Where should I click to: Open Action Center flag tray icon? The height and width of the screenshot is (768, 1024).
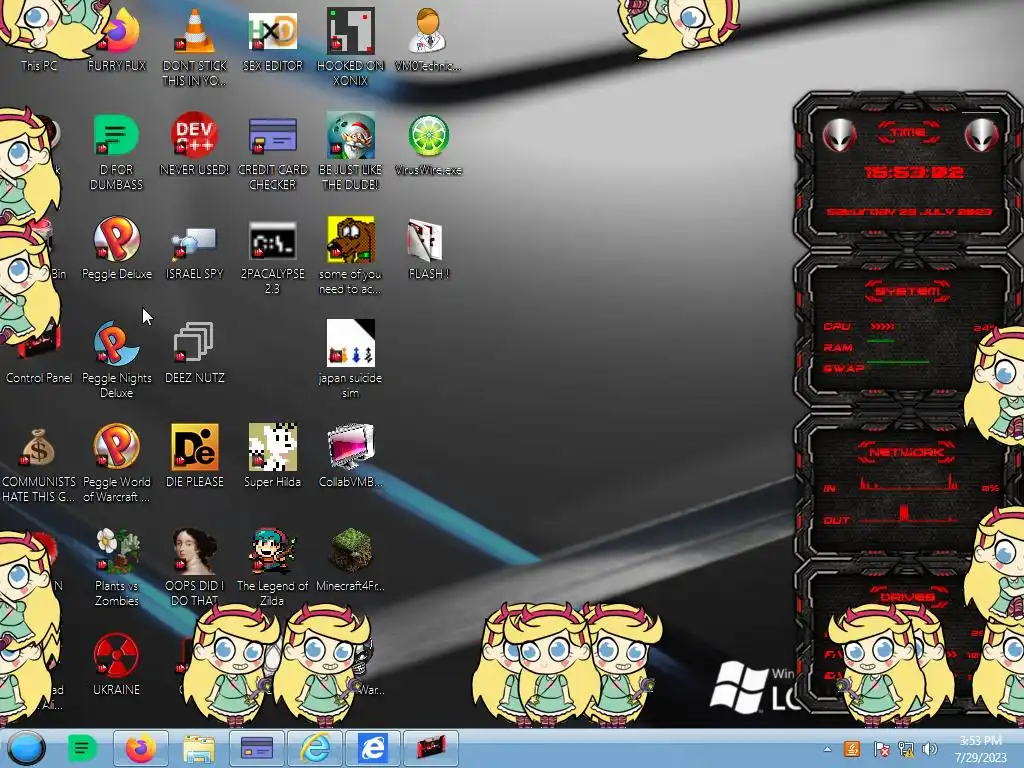(881, 749)
